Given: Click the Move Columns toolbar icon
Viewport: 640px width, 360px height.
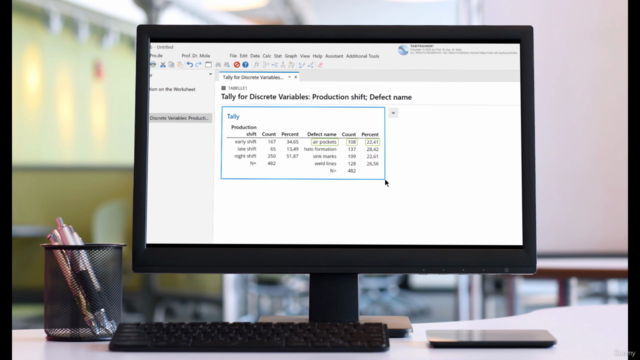Looking at the screenshot, I should pyautogui.click(x=291, y=65).
